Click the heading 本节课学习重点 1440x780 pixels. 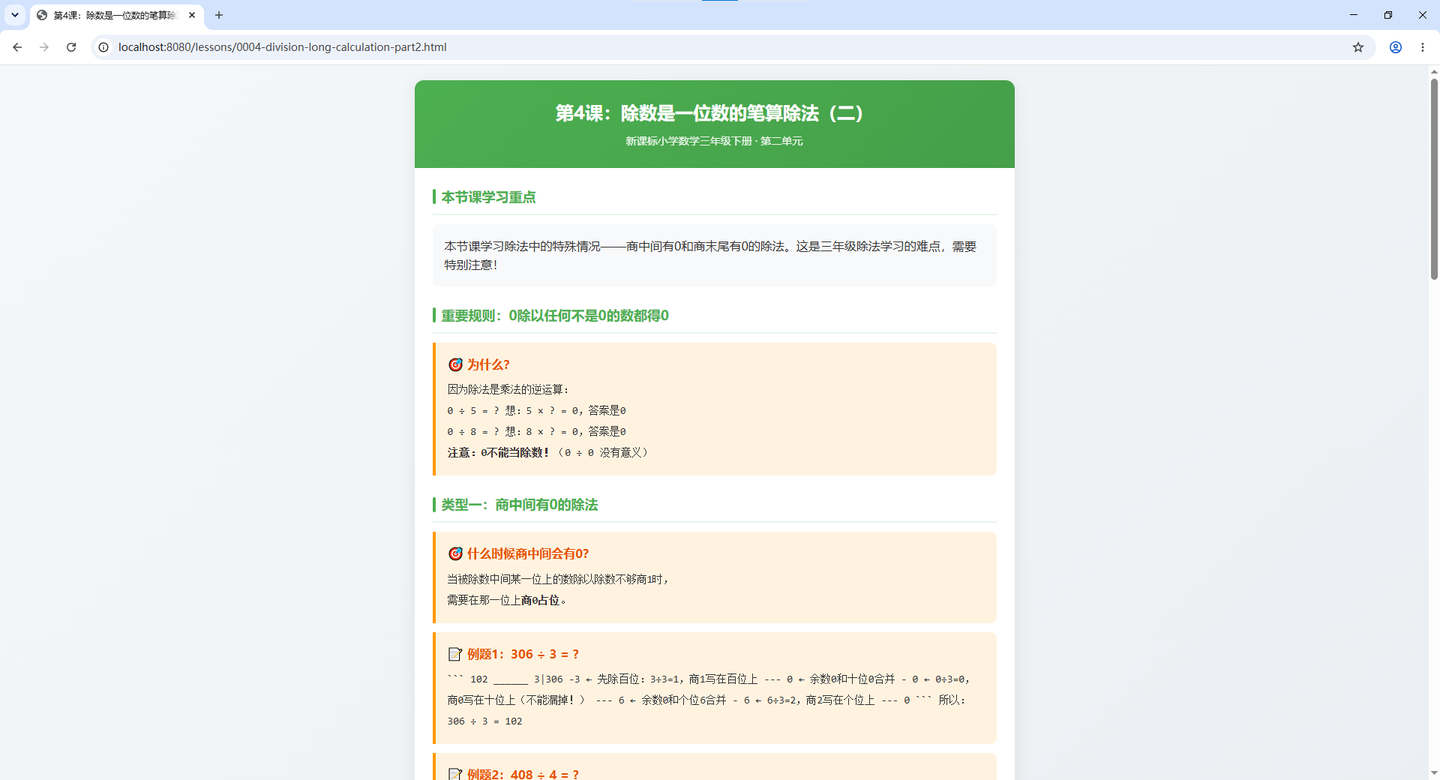489,197
